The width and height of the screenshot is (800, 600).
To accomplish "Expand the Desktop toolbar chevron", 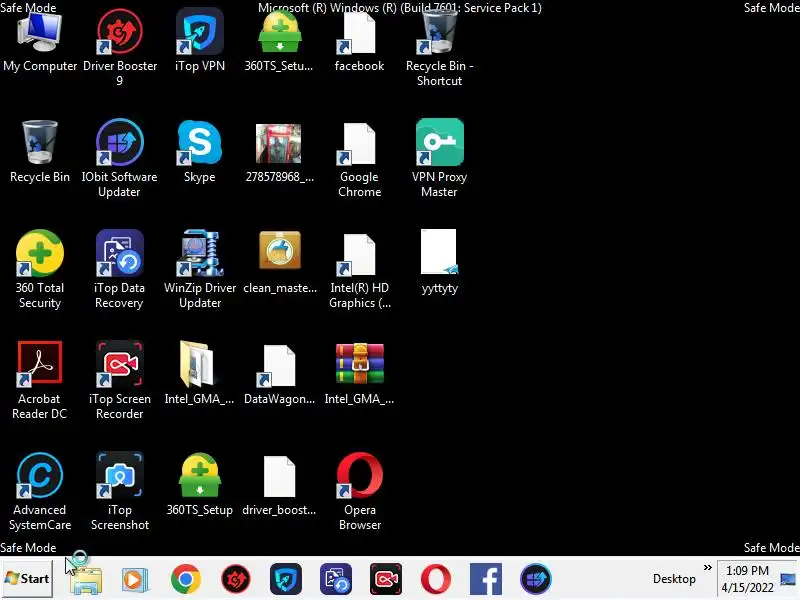I will pos(707,567).
